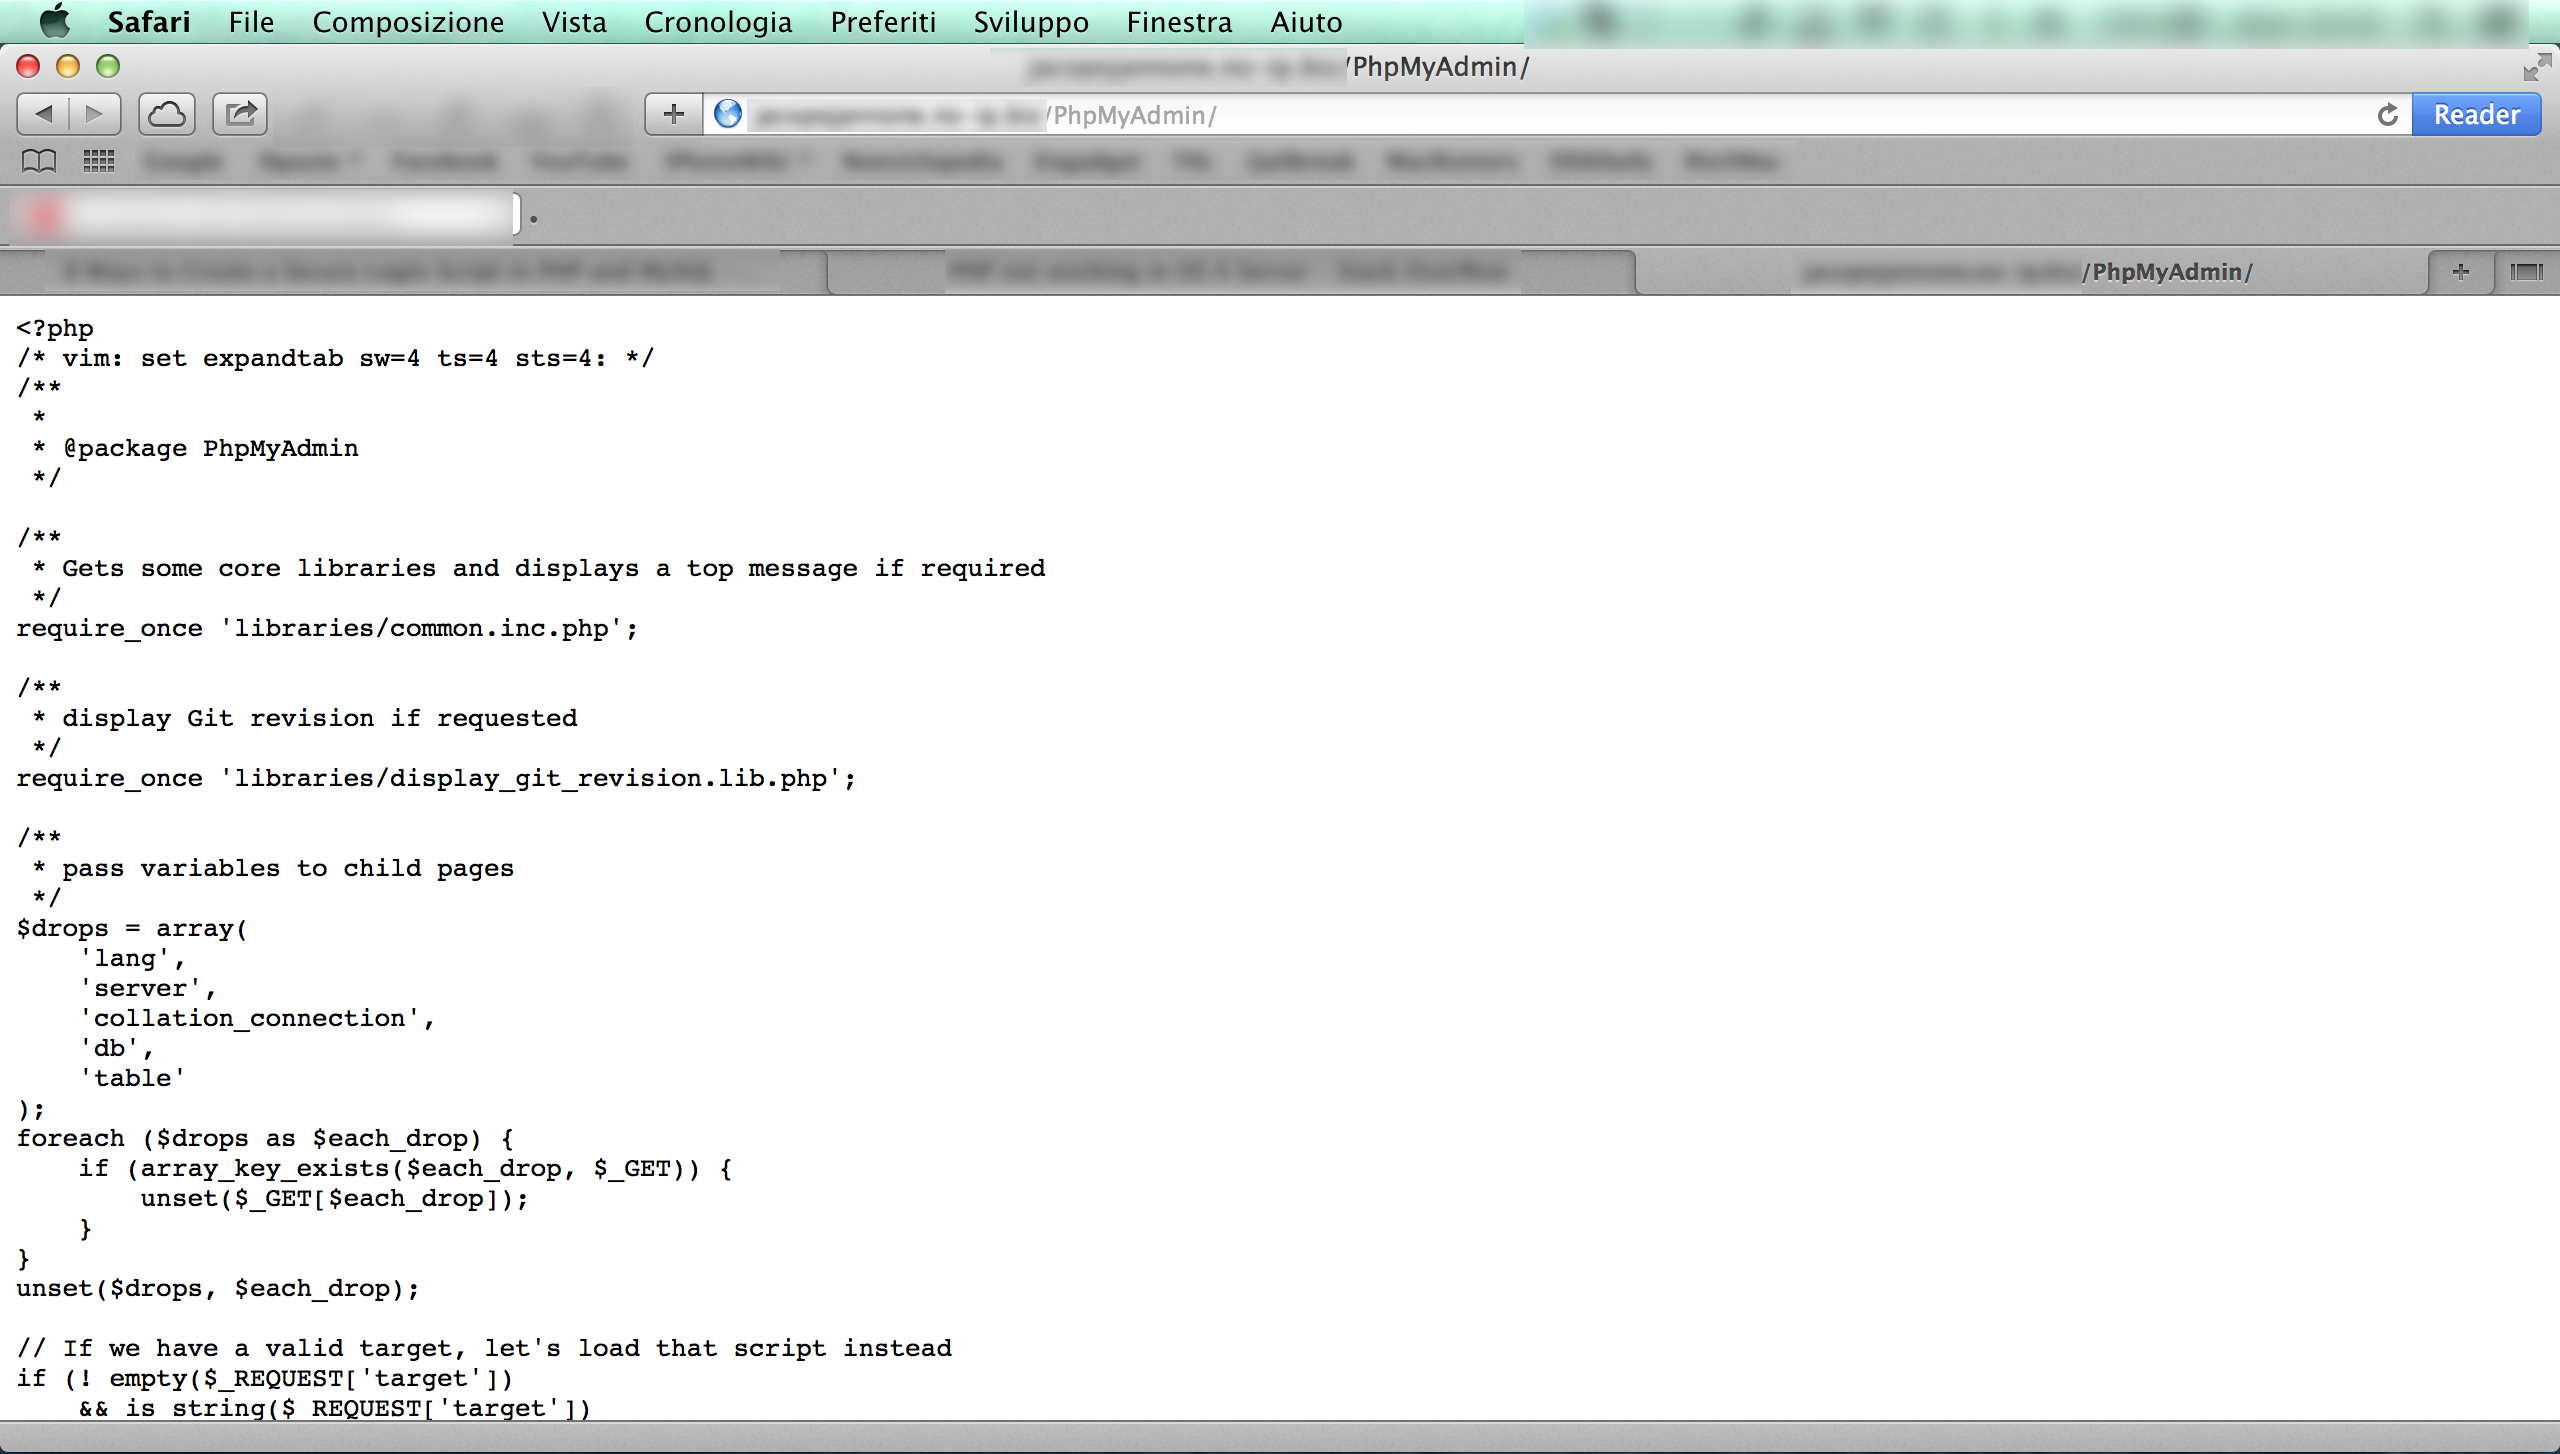Screen dimensions: 2560x1454
Task: Go back with the Back arrow button
Action: pos(44,114)
